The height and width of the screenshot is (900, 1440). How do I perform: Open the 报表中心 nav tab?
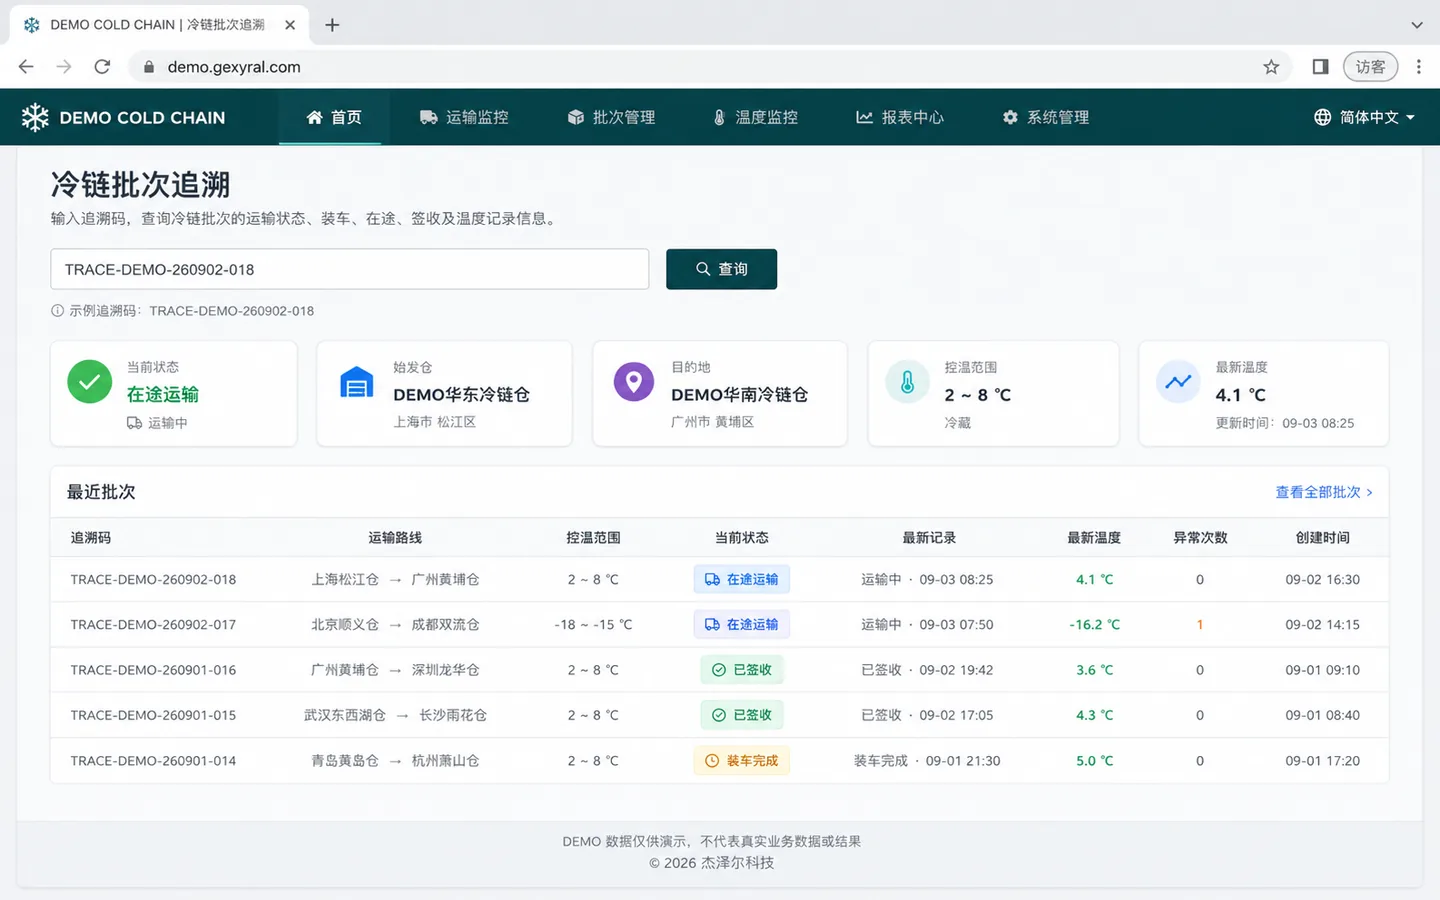tap(900, 117)
